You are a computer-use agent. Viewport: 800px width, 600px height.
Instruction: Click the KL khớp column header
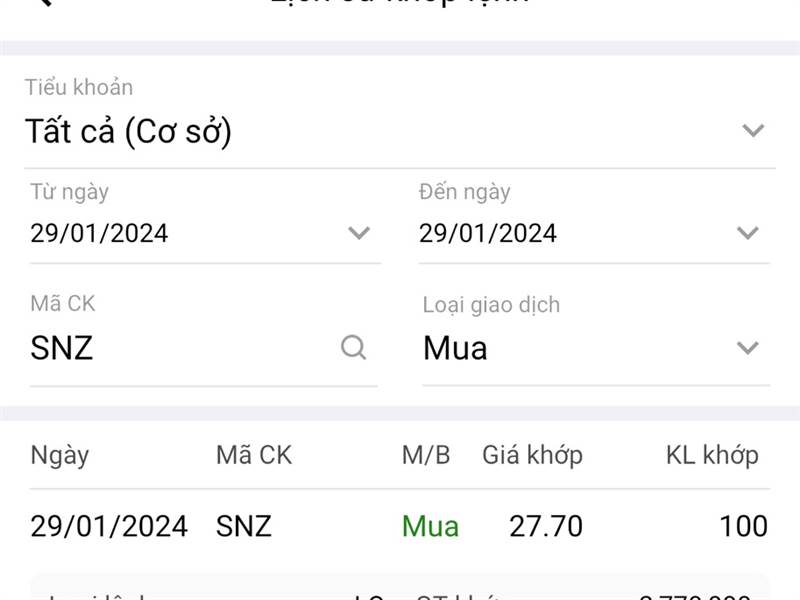(714, 455)
